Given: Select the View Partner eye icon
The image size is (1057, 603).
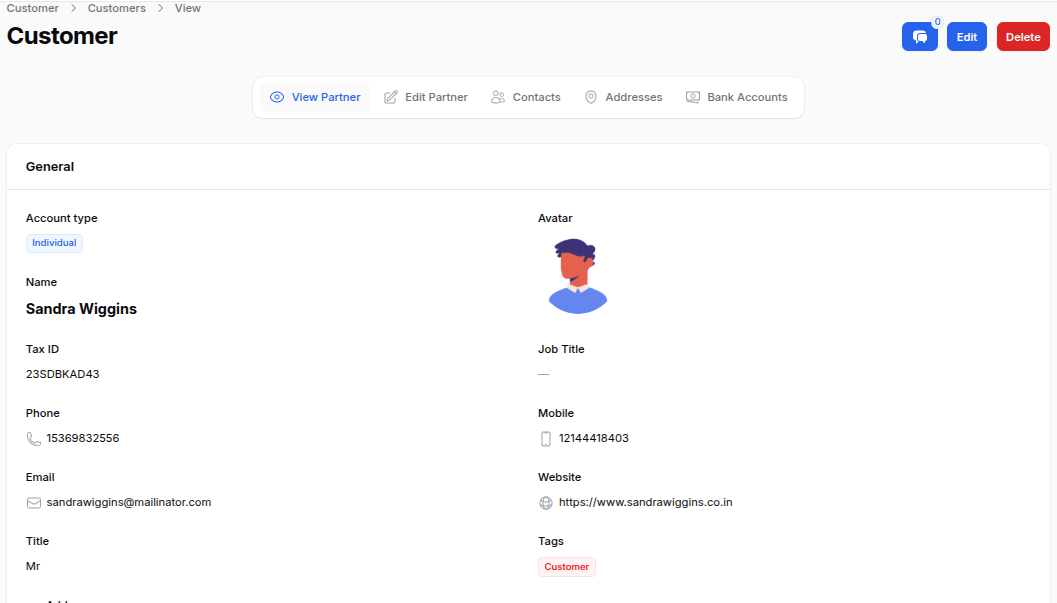Looking at the screenshot, I should (275, 97).
